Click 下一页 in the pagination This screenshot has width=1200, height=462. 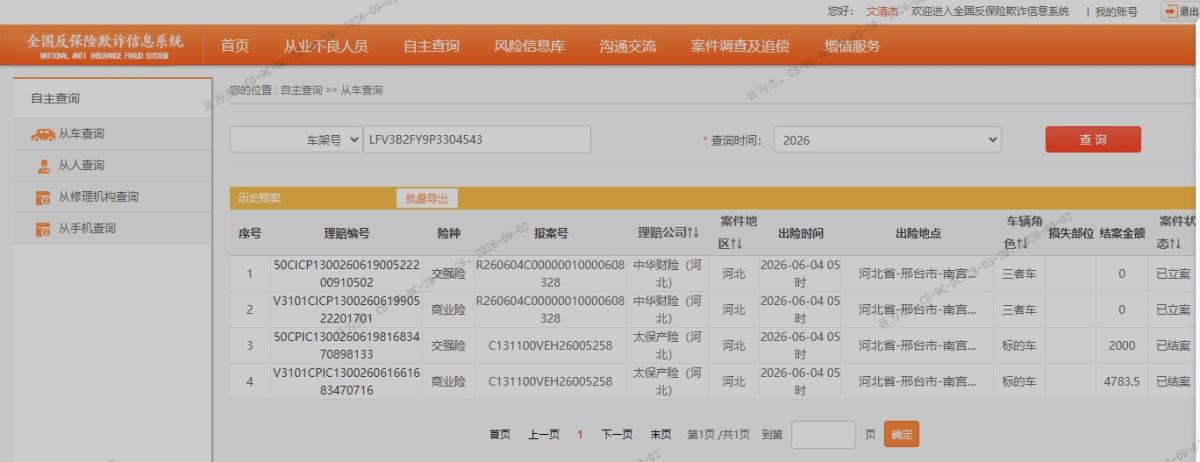pyautogui.click(x=617, y=434)
